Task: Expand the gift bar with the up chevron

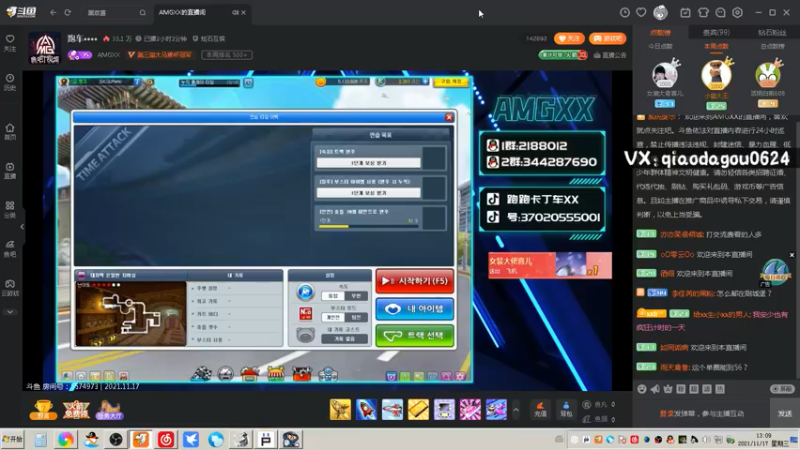Action: (x=516, y=410)
